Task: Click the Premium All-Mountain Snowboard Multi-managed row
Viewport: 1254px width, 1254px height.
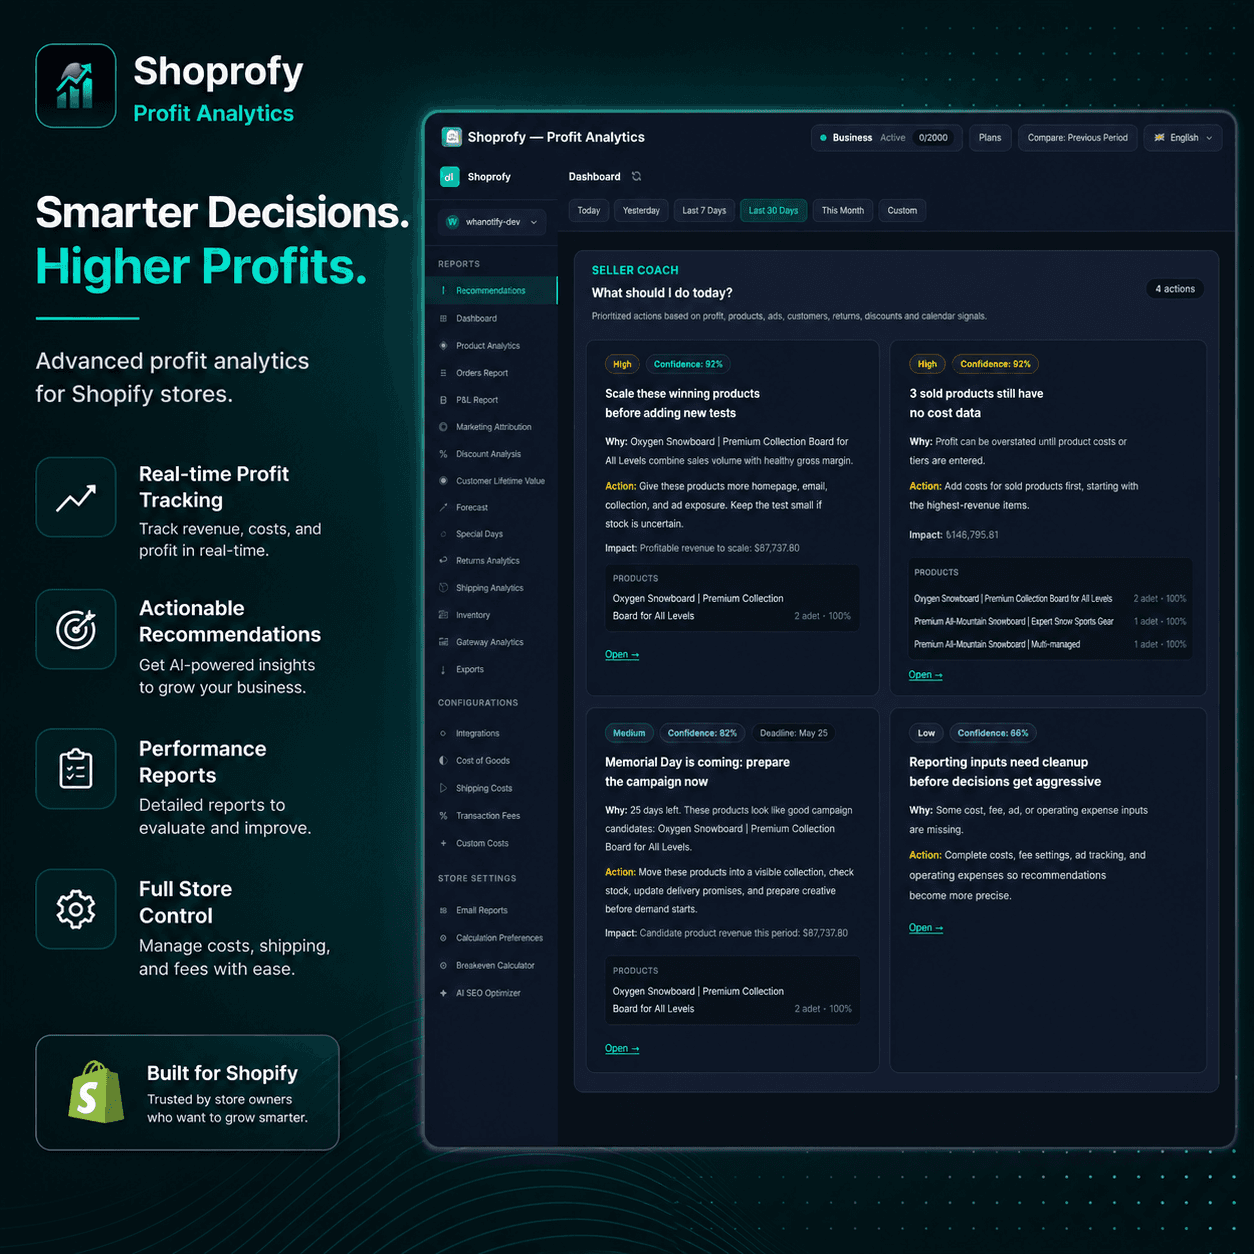Action: click(x=1050, y=645)
